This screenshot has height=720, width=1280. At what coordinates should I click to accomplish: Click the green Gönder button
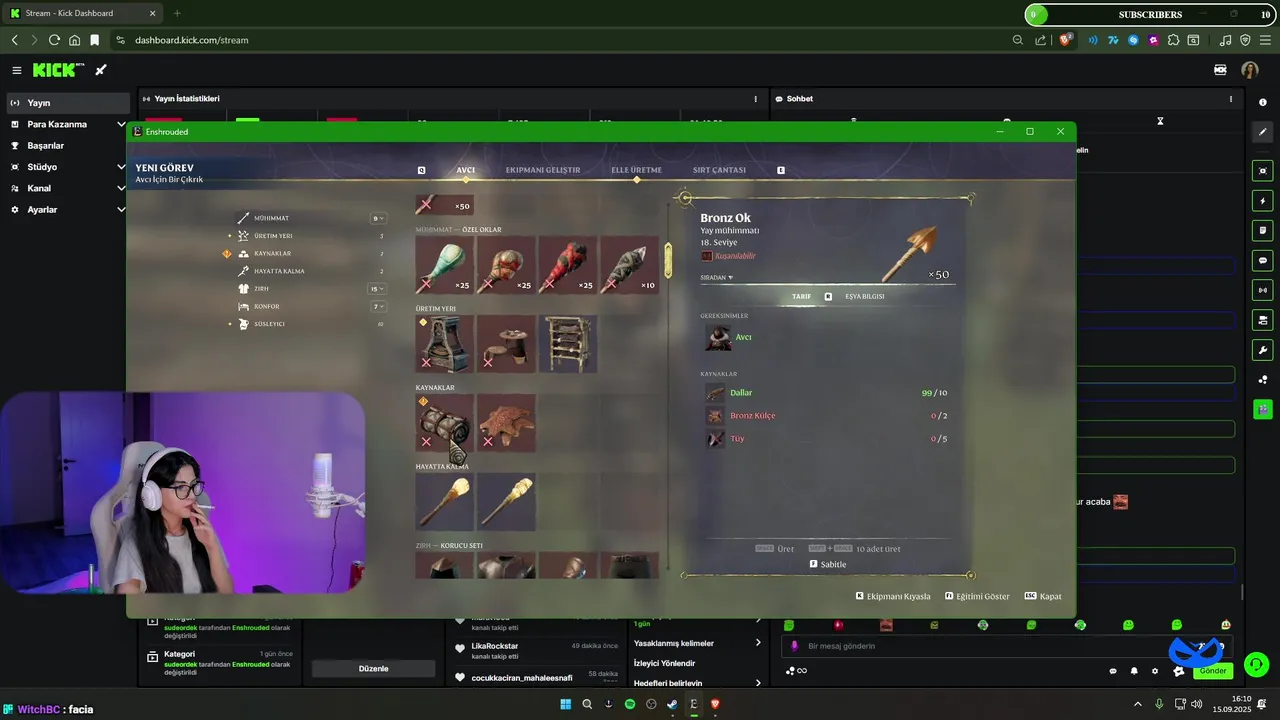click(x=1212, y=671)
